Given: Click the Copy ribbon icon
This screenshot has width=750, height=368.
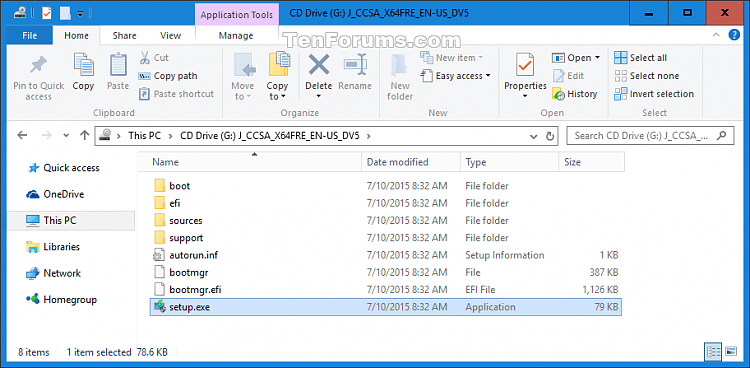Looking at the screenshot, I should pyautogui.click(x=83, y=64).
